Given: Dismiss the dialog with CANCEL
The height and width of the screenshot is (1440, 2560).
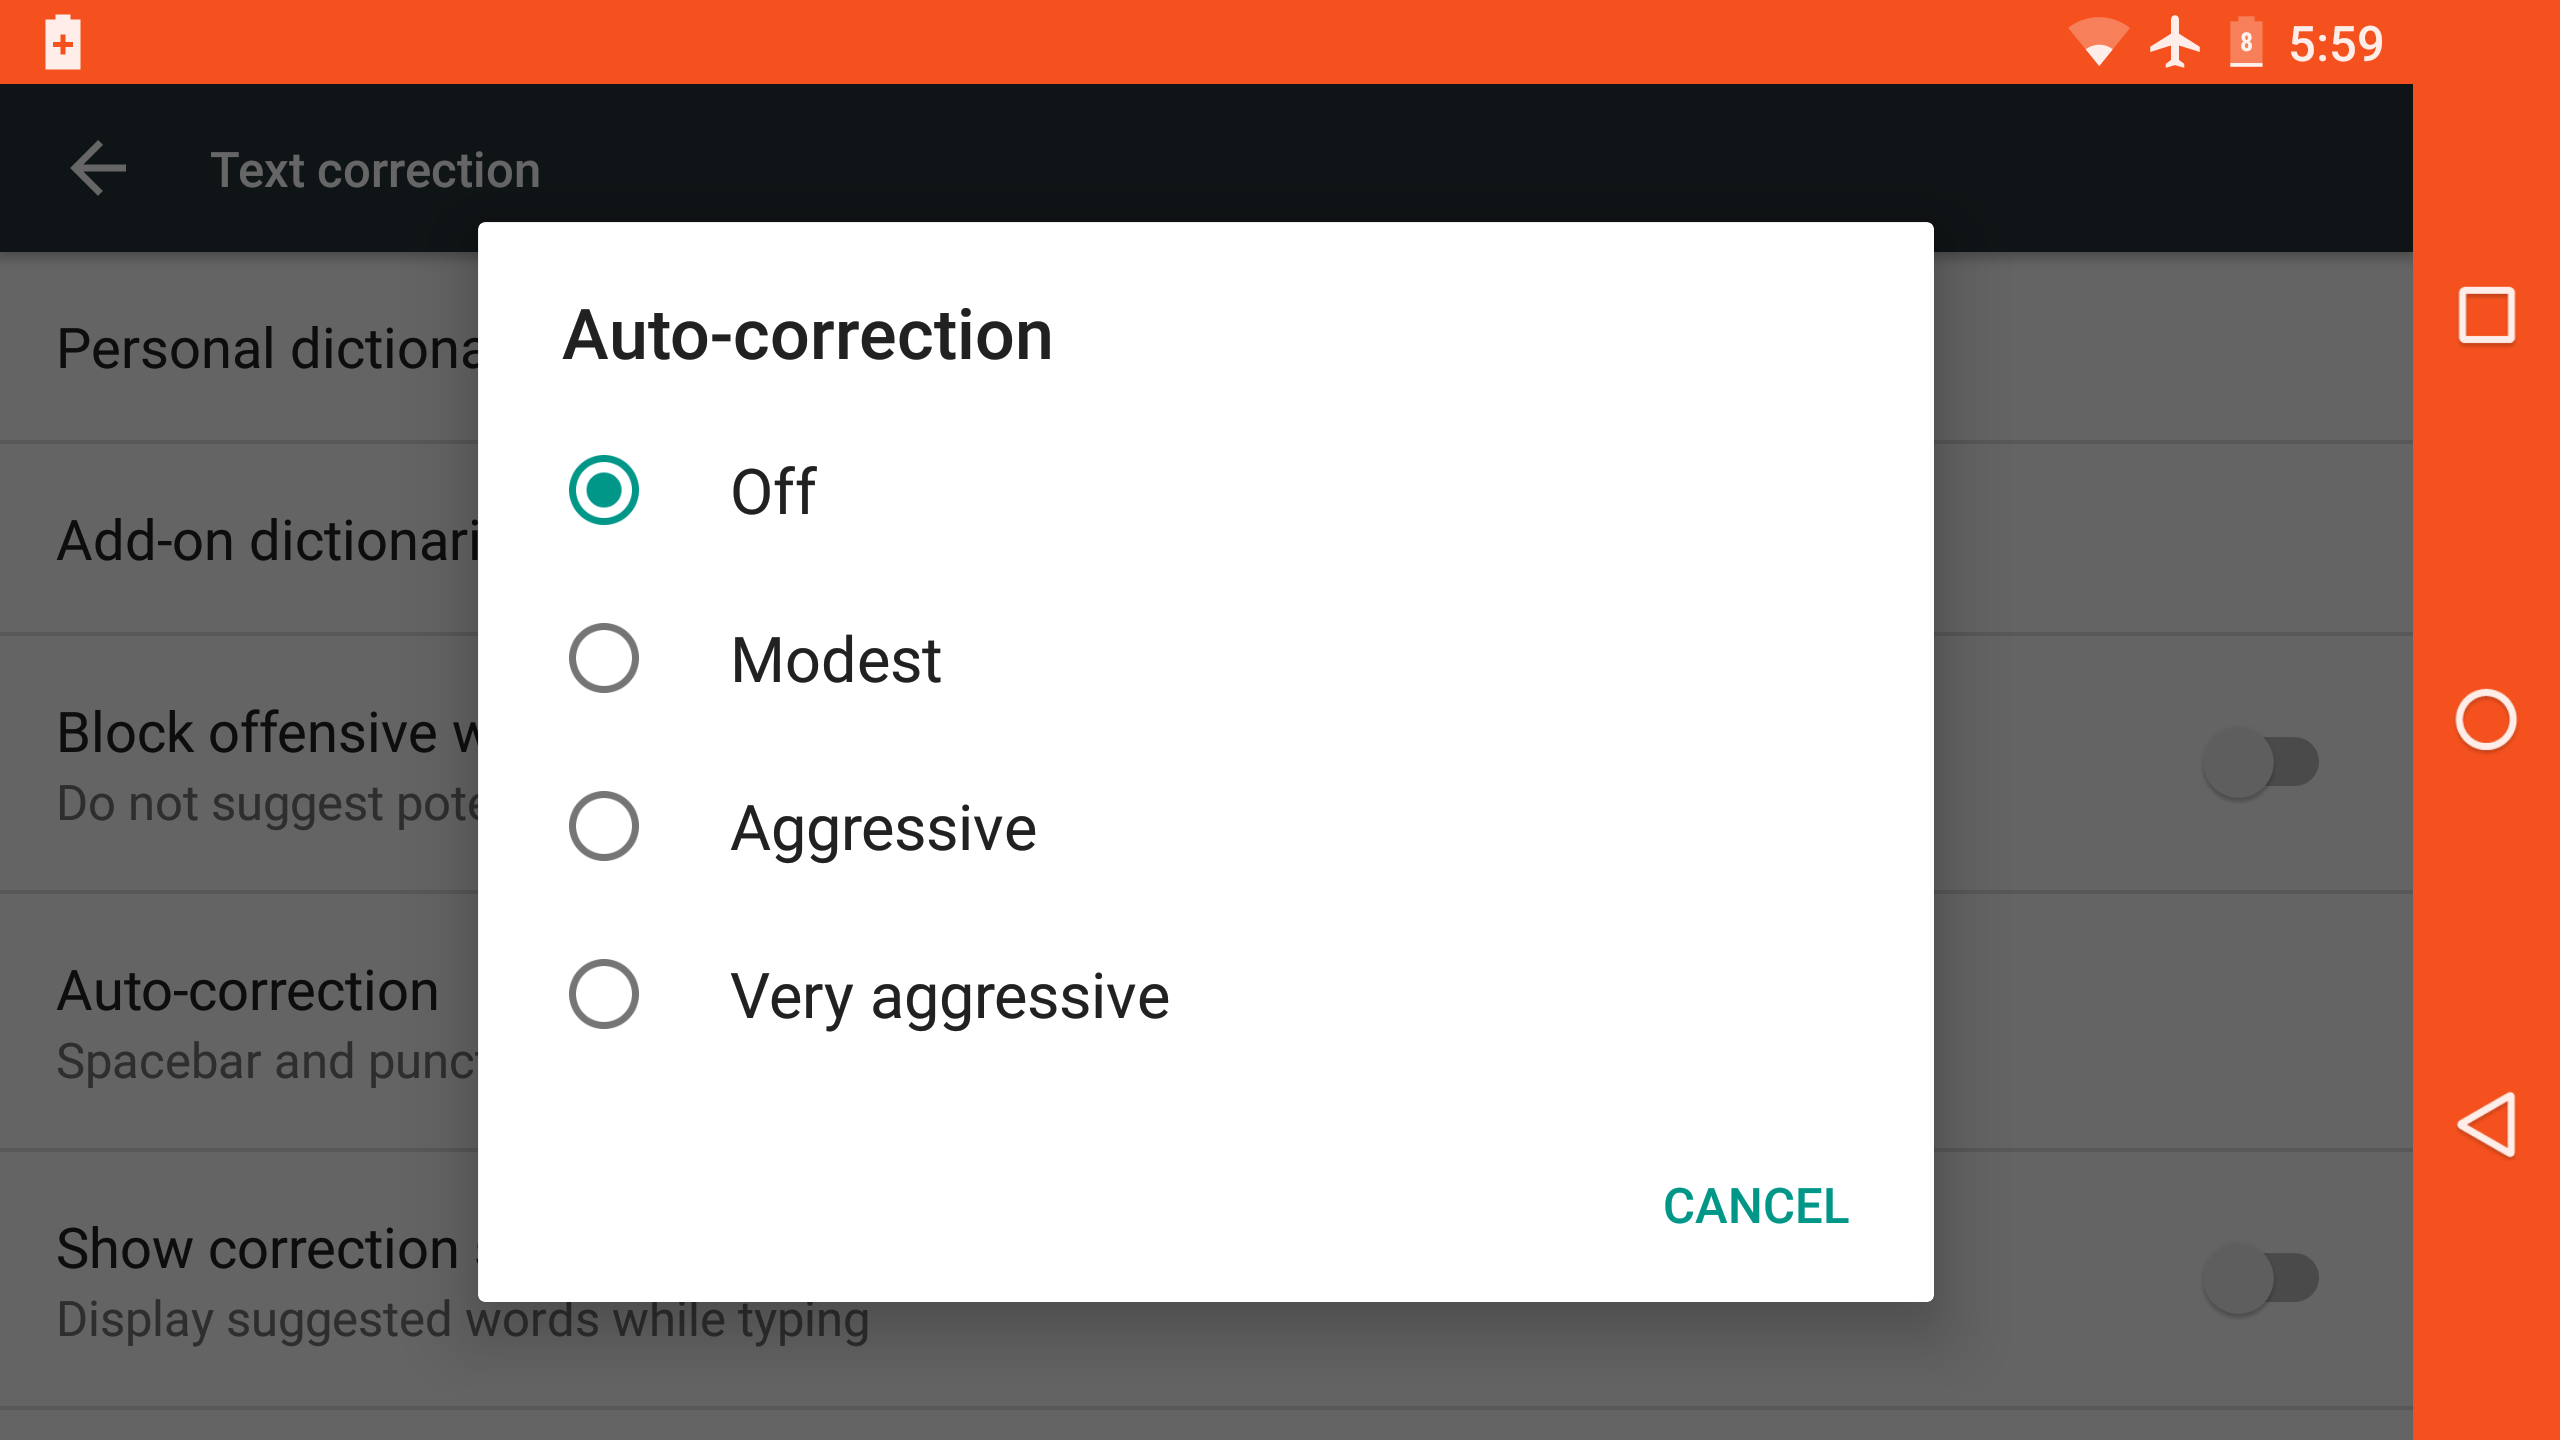Looking at the screenshot, I should [x=1756, y=1206].
